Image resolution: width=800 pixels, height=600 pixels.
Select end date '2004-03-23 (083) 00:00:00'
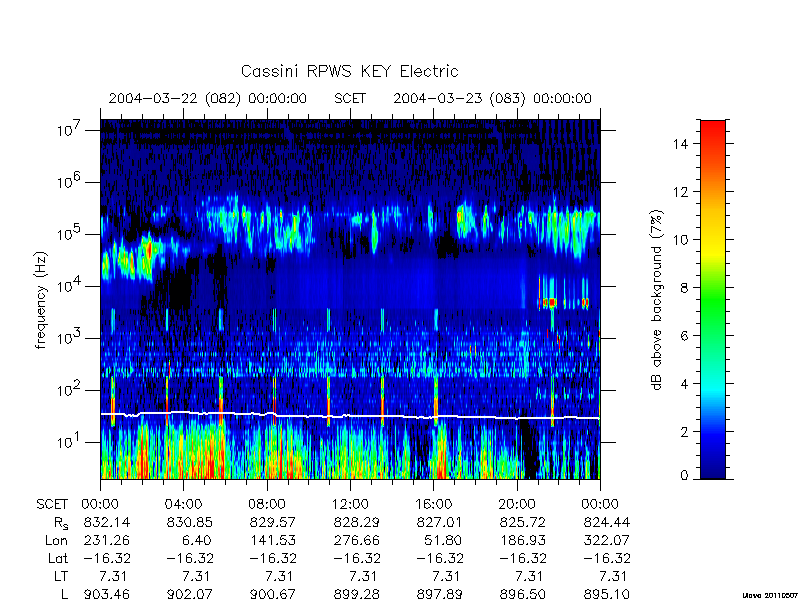tap(492, 98)
